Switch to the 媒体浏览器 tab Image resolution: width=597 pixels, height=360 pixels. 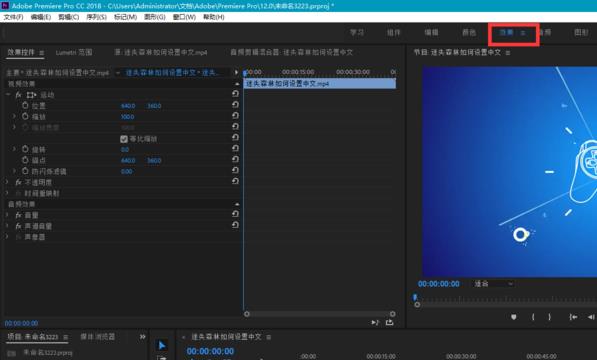[x=97, y=337]
